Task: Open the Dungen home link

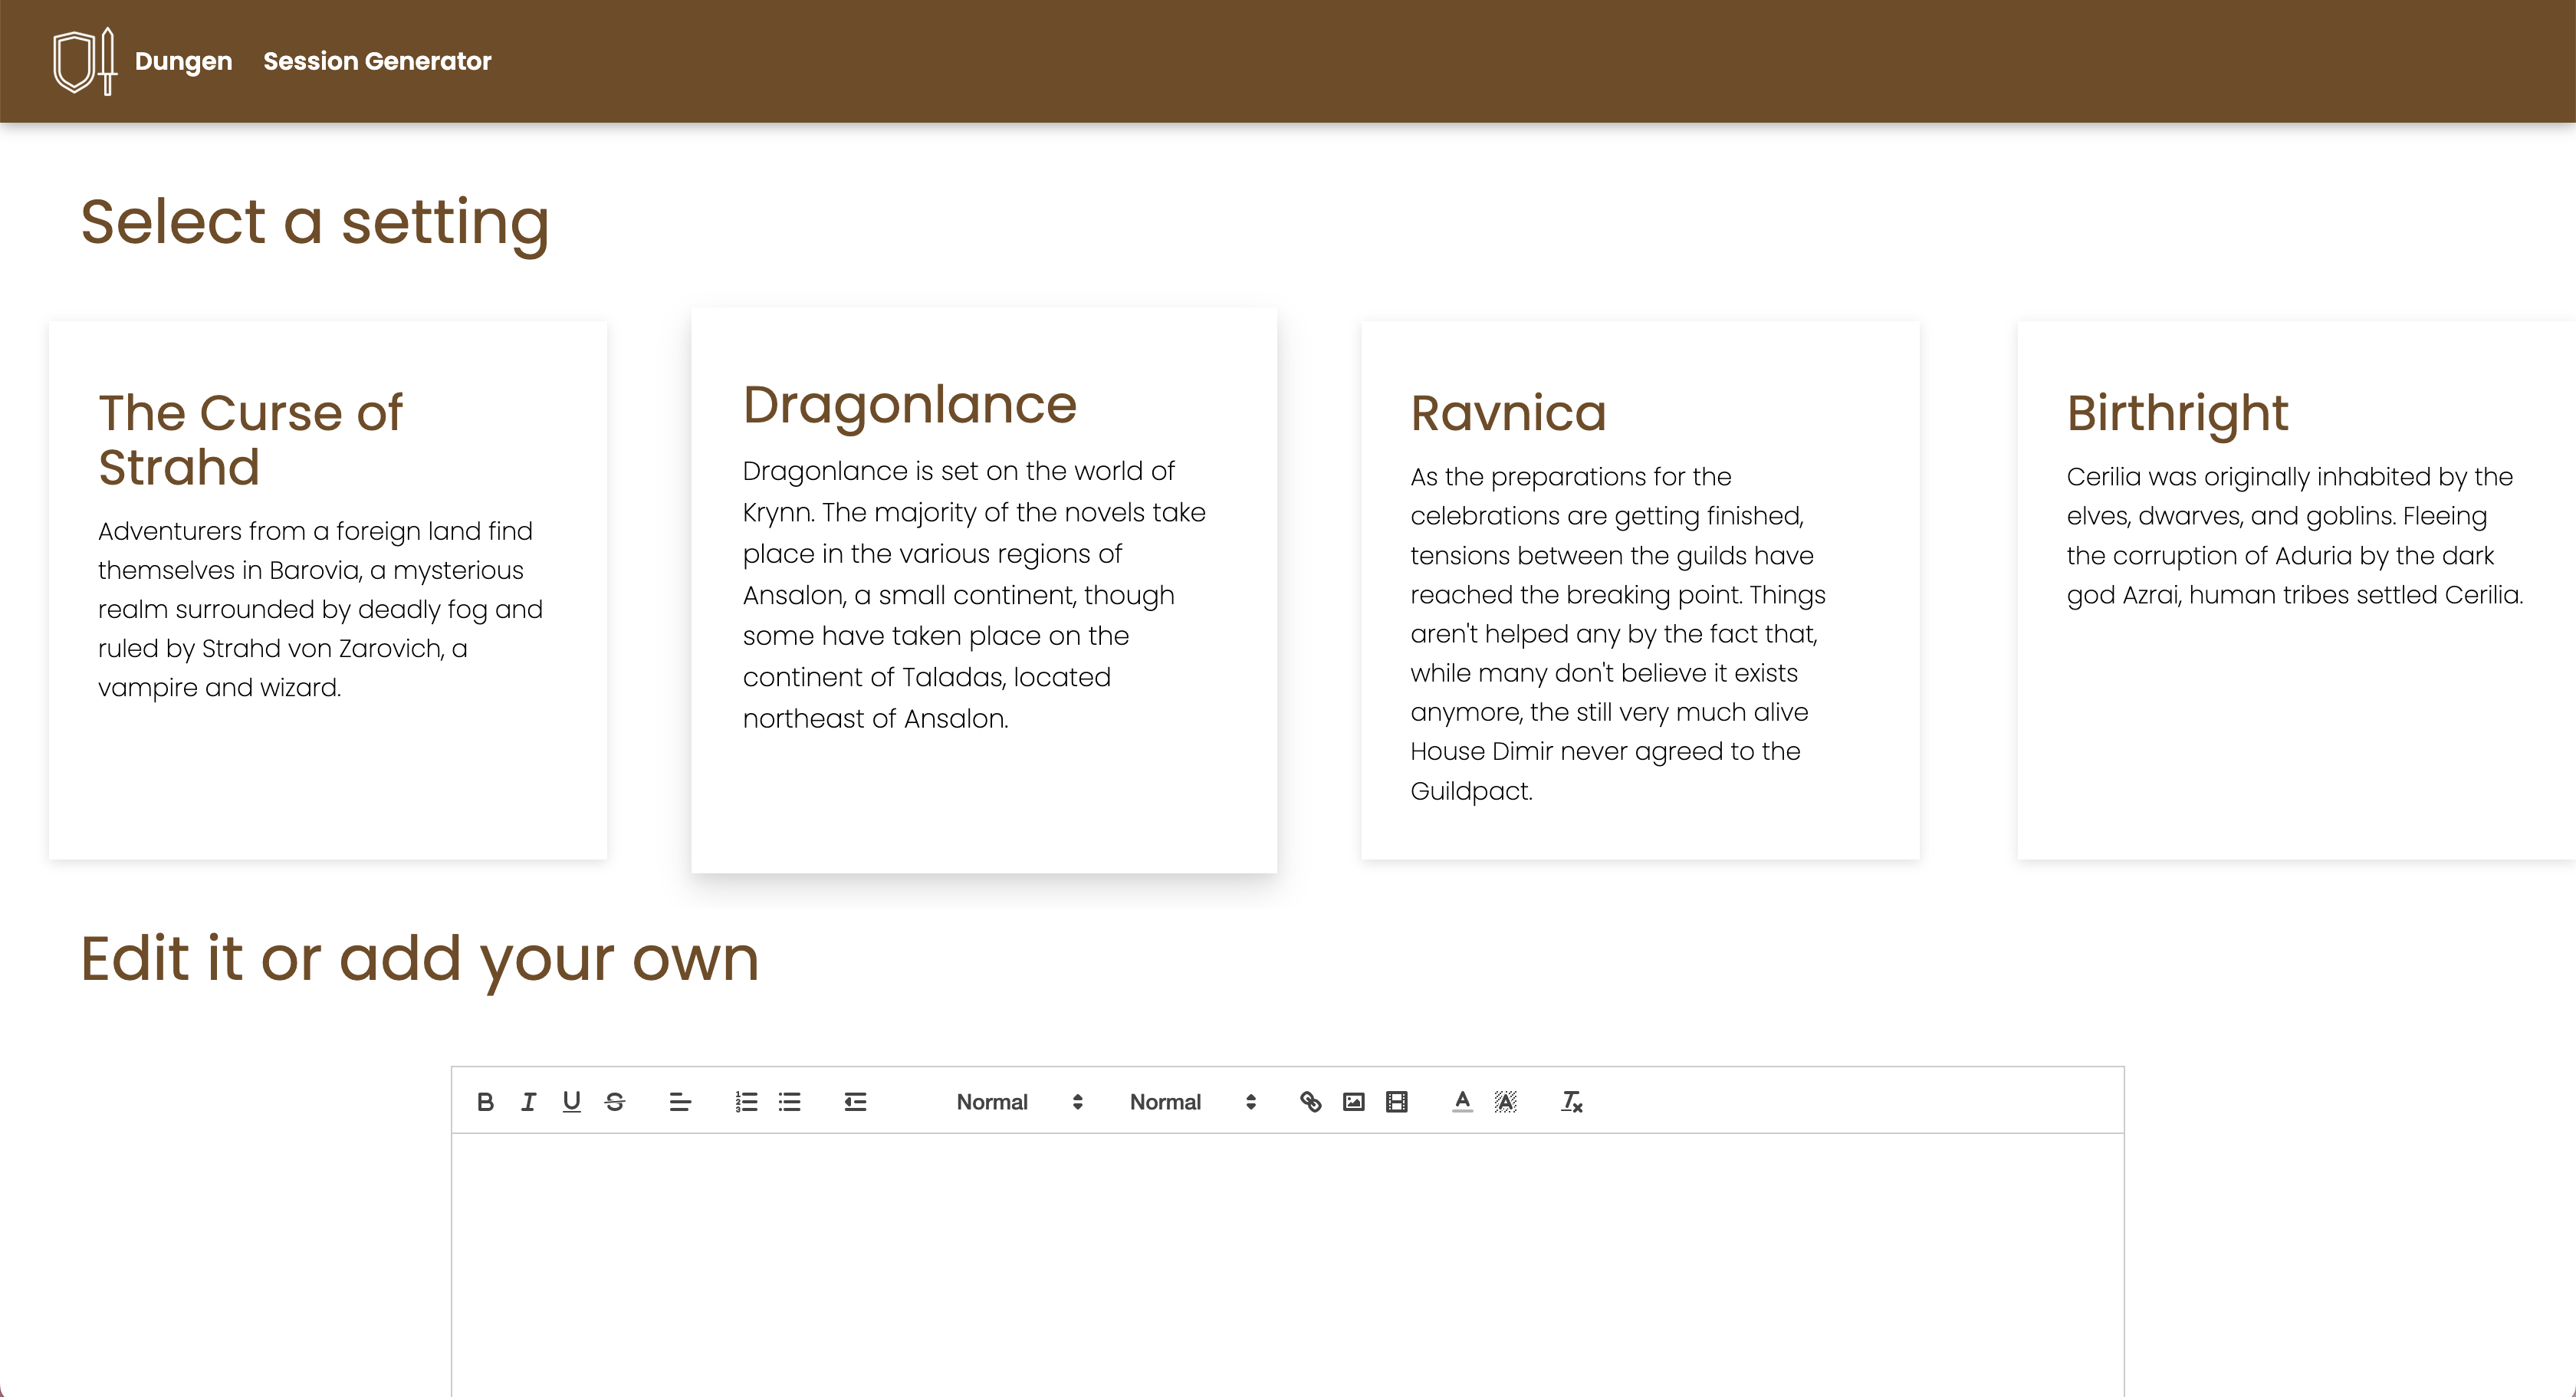Action: point(183,61)
